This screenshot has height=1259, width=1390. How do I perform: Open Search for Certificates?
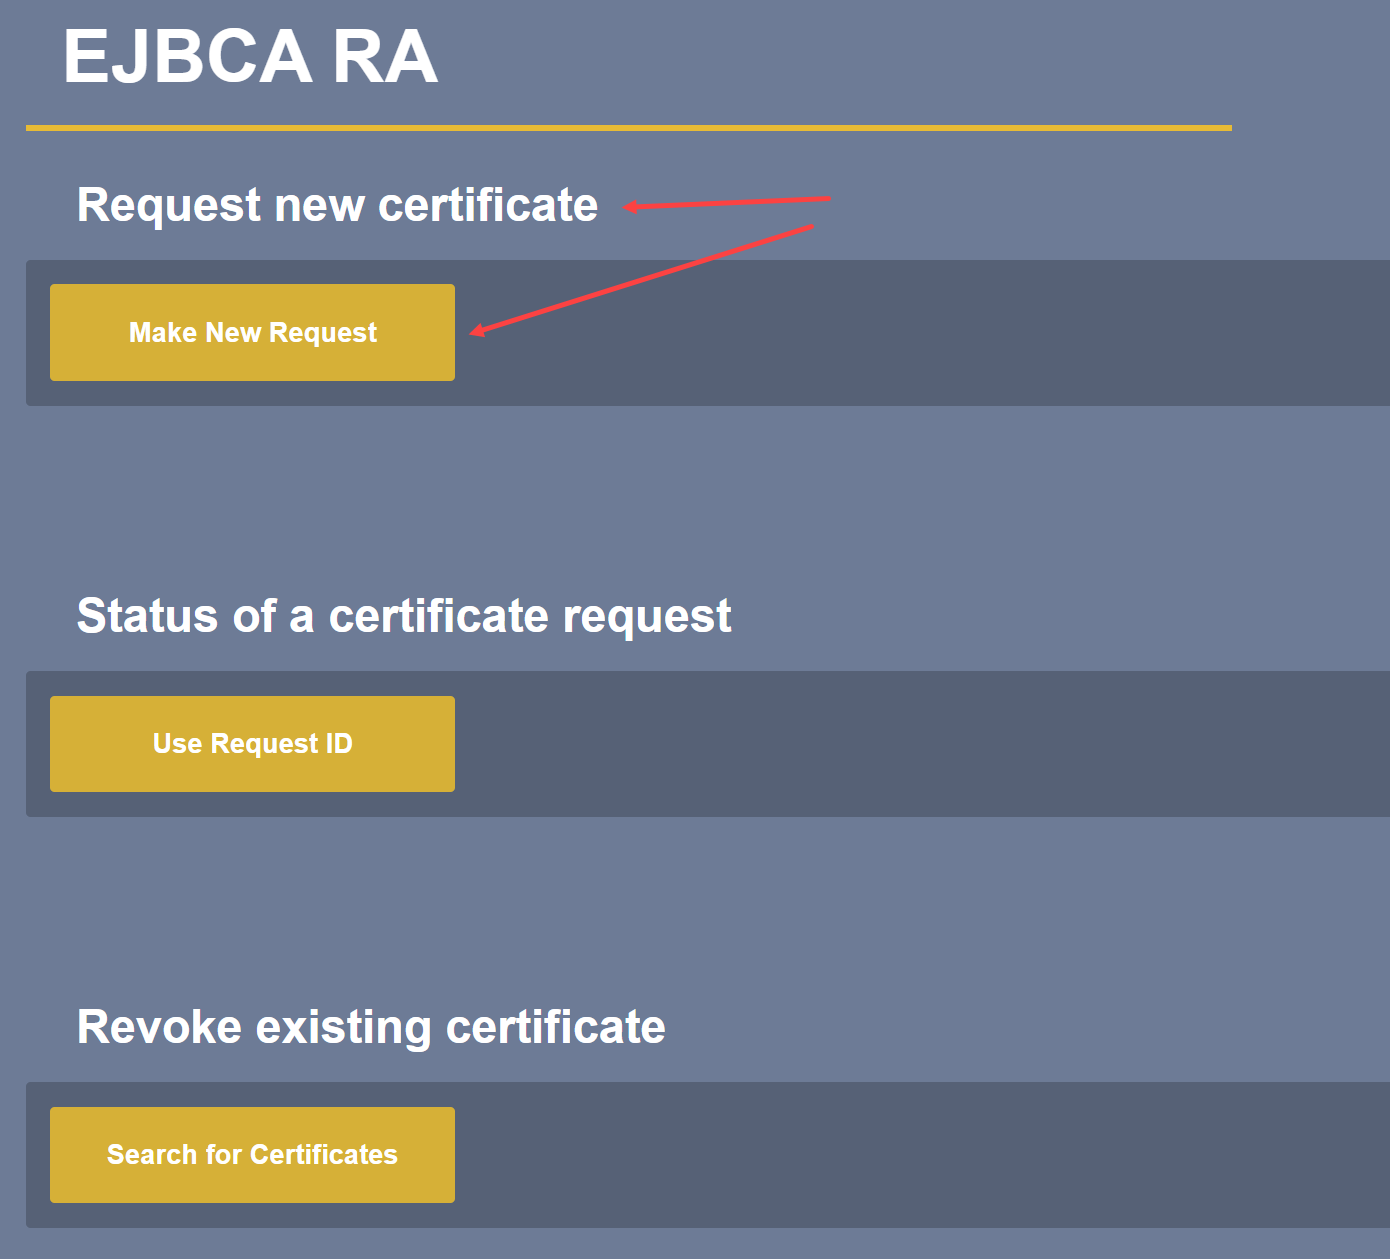[x=252, y=1155]
